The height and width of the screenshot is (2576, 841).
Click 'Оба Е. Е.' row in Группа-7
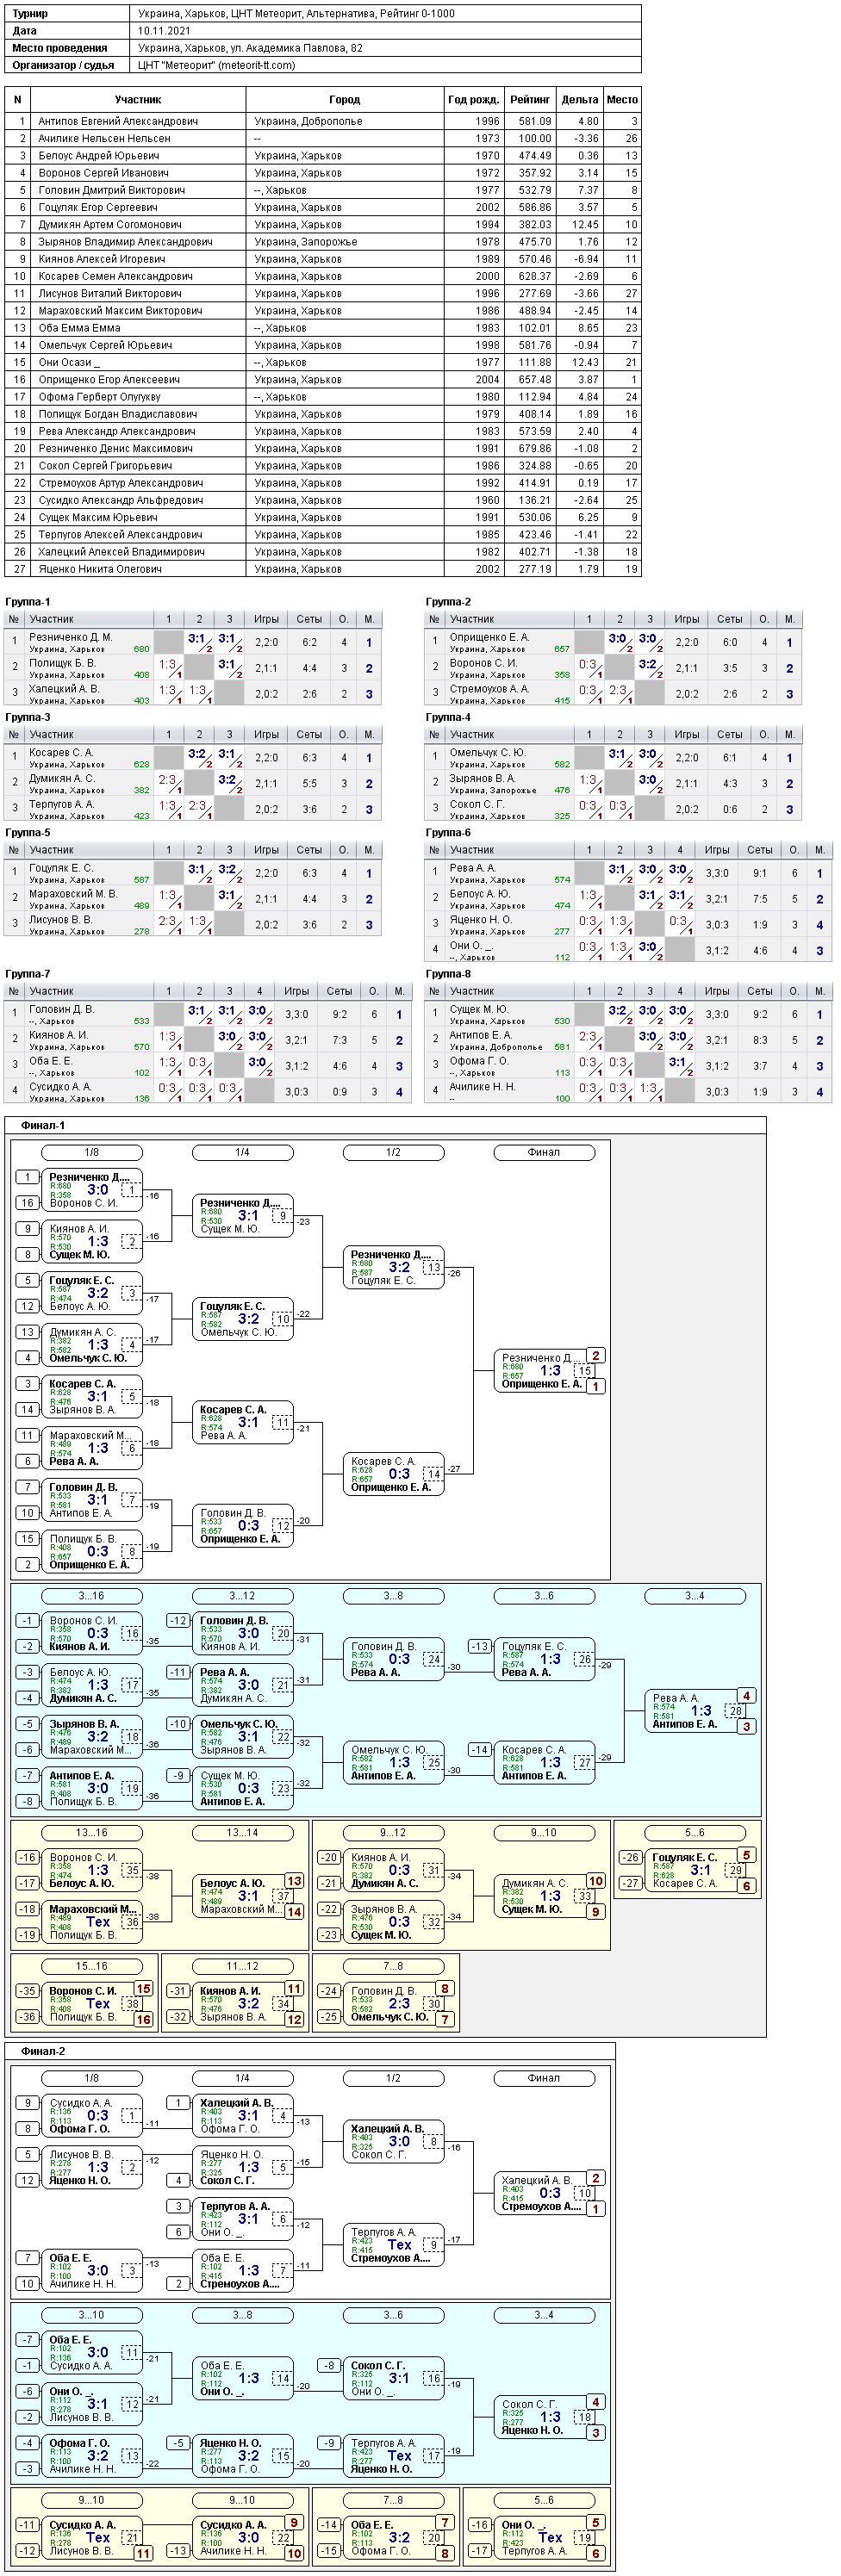tap(208, 1065)
